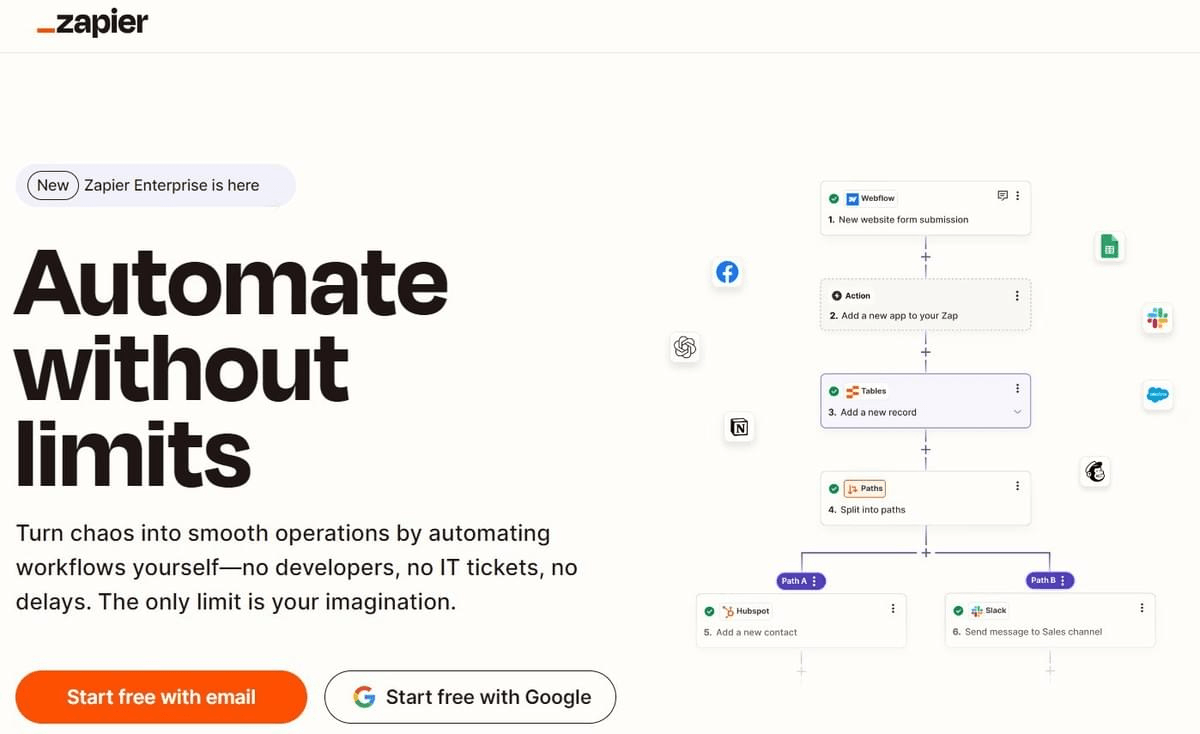Viewport: 1200px width, 734px height.
Task: Click the Facebook app icon
Action: pyautogui.click(x=727, y=271)
